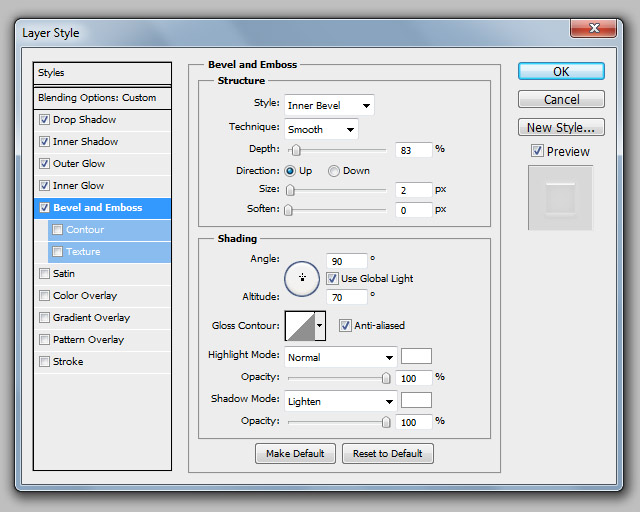
Task: Open the Shadow Mode dropdown showing Lighten
Action: pyautogui.click(x=340, y=401)
